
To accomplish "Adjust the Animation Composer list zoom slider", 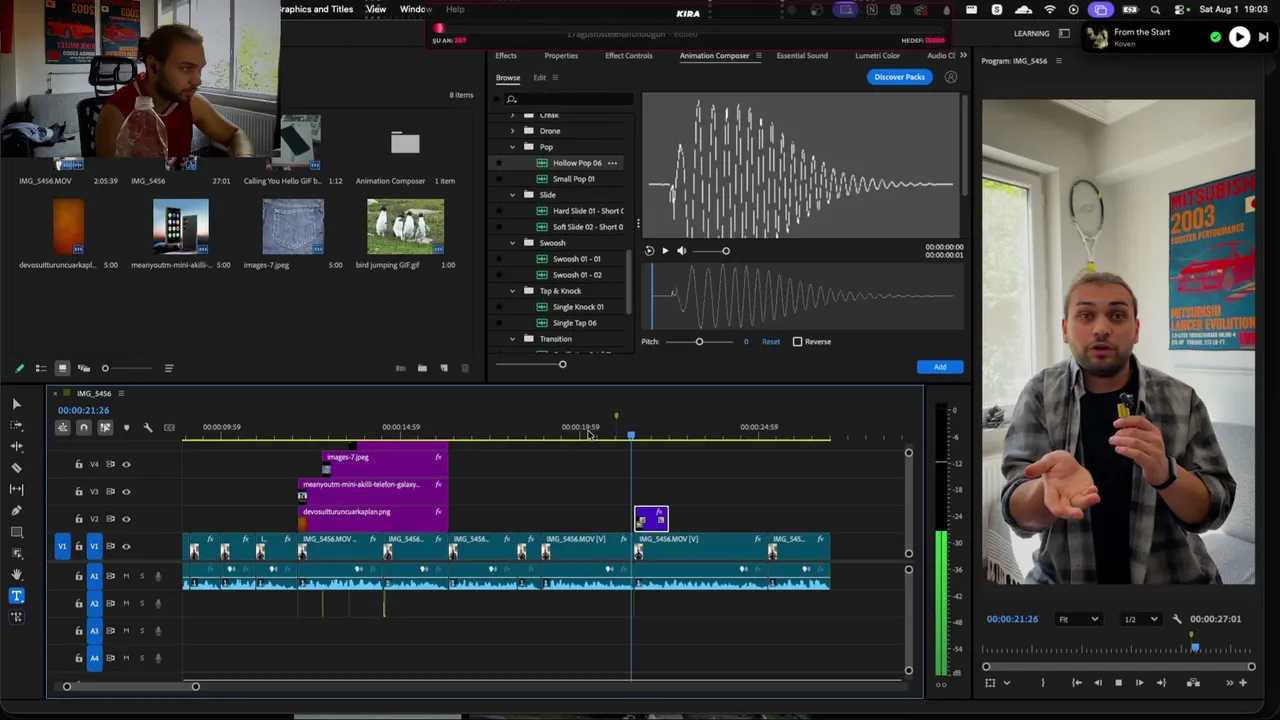I will [x=562, y=364].
